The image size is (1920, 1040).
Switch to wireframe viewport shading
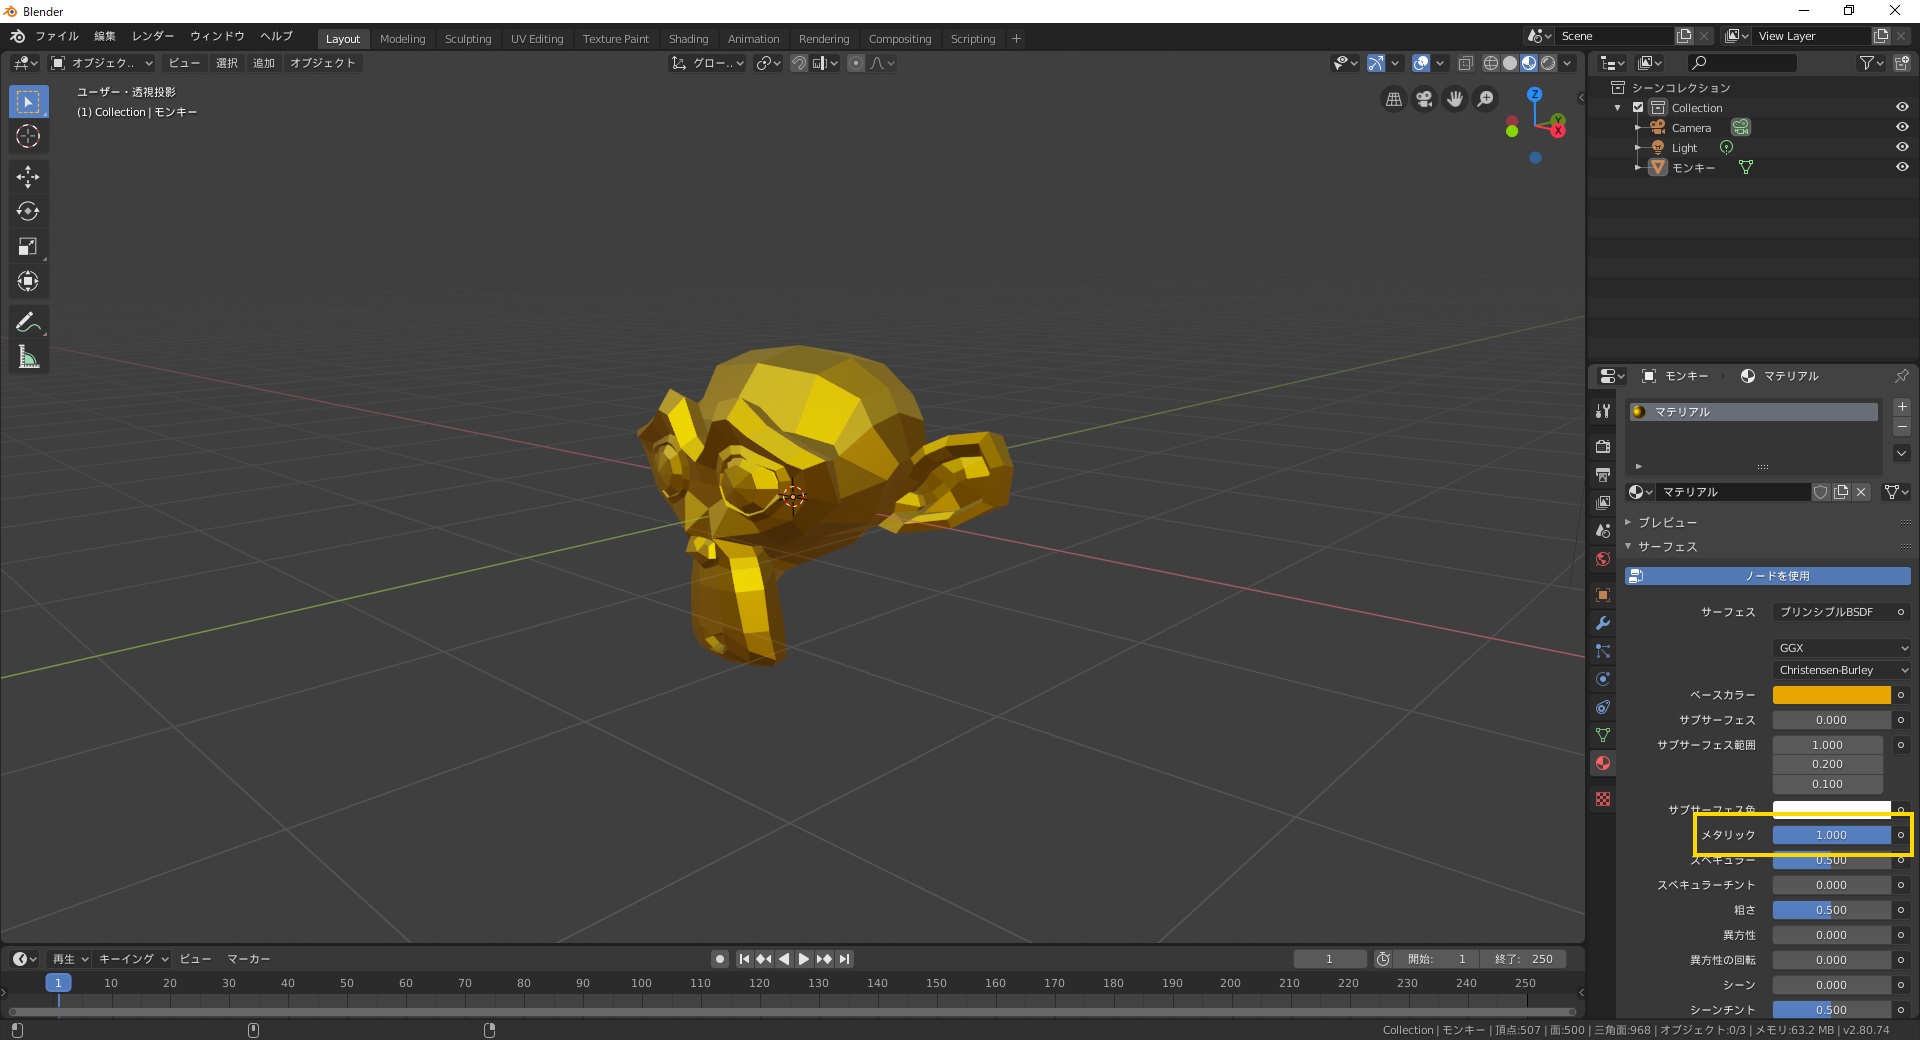point(1491,63)
